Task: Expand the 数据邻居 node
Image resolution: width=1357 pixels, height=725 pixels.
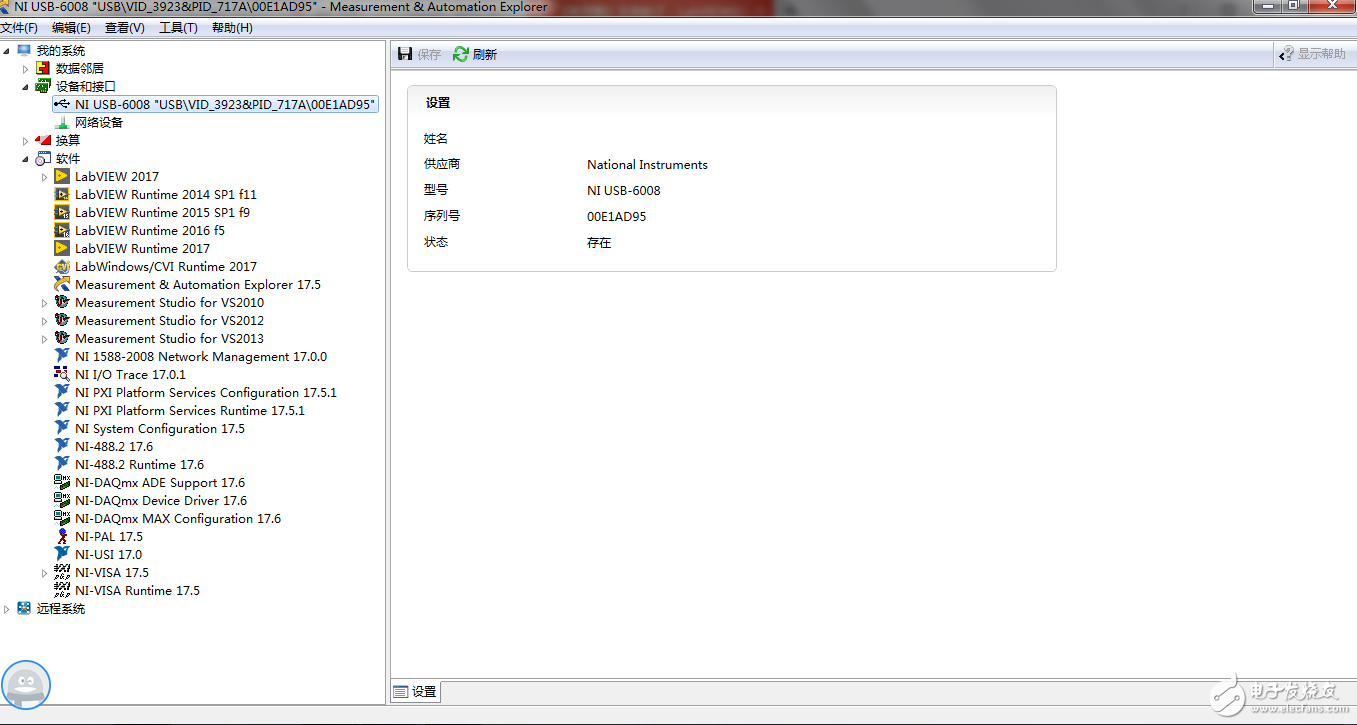Action: pyautogui.click(x=26, y=69)
